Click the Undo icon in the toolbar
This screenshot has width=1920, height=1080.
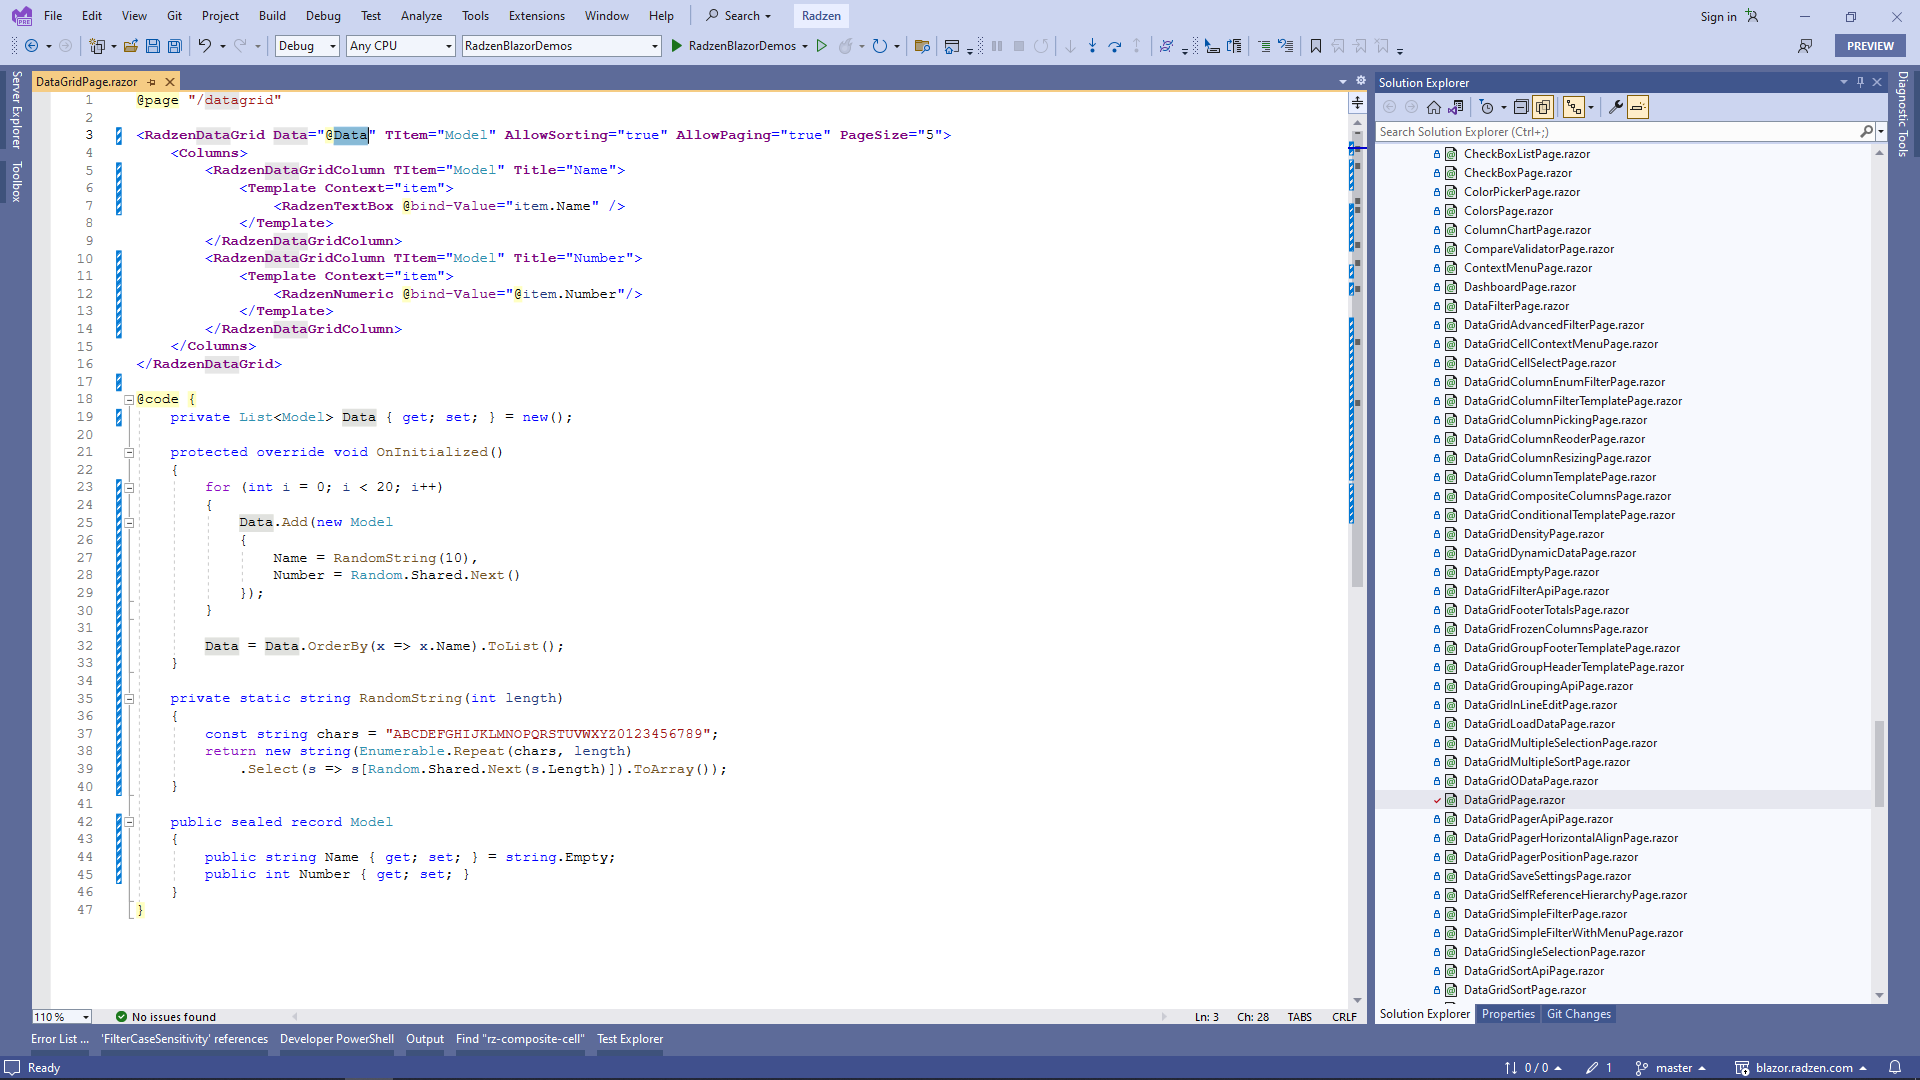click(x=204, y=46)
